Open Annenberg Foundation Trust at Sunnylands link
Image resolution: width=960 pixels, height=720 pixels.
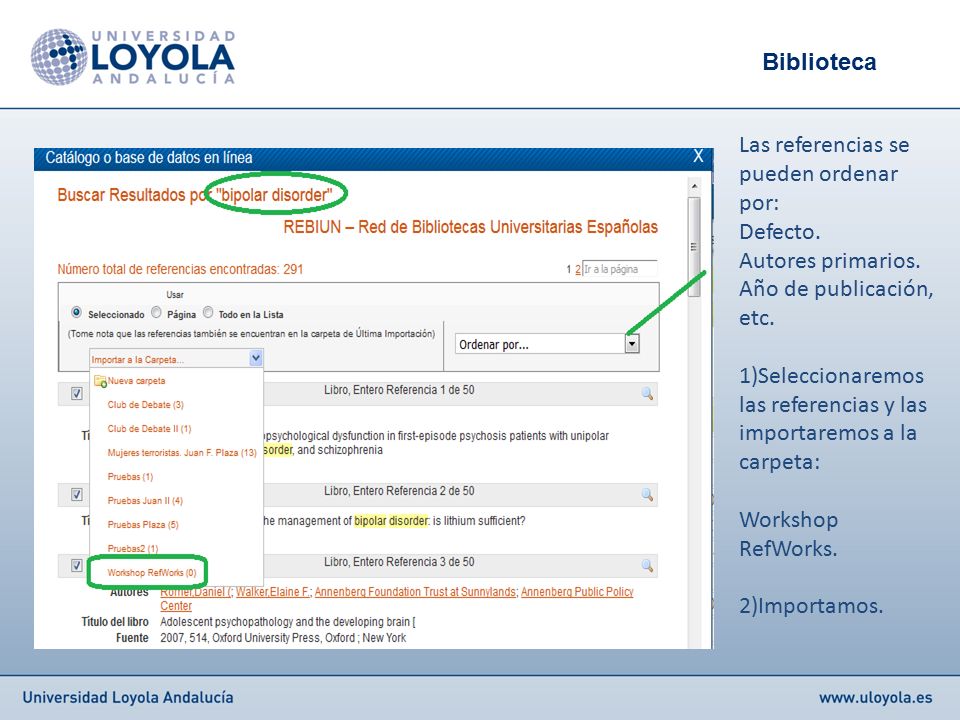pyautogui.click(x=415, y=592)
